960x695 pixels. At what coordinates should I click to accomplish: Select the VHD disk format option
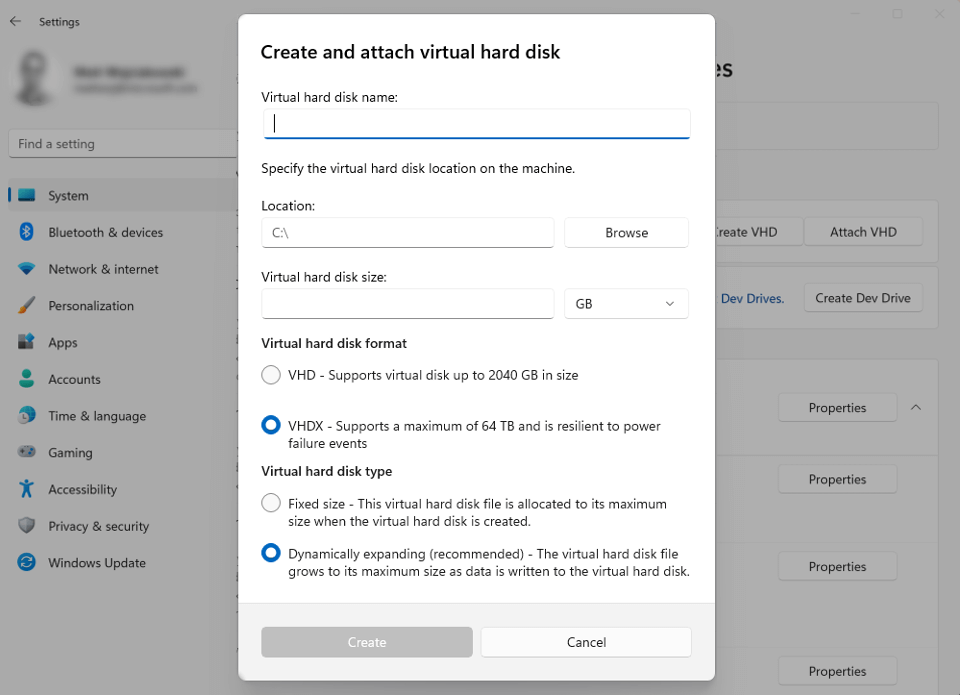[x=270, y=374]
